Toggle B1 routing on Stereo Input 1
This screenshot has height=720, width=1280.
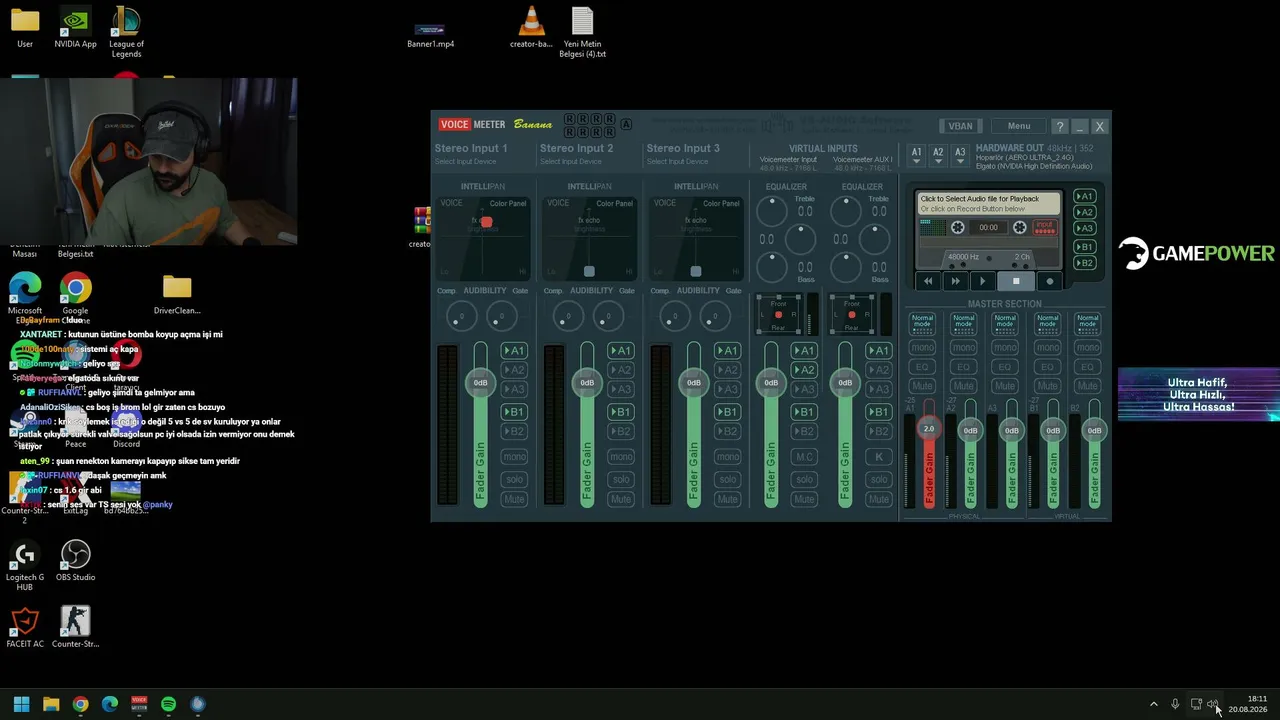[x=514, y=412]
